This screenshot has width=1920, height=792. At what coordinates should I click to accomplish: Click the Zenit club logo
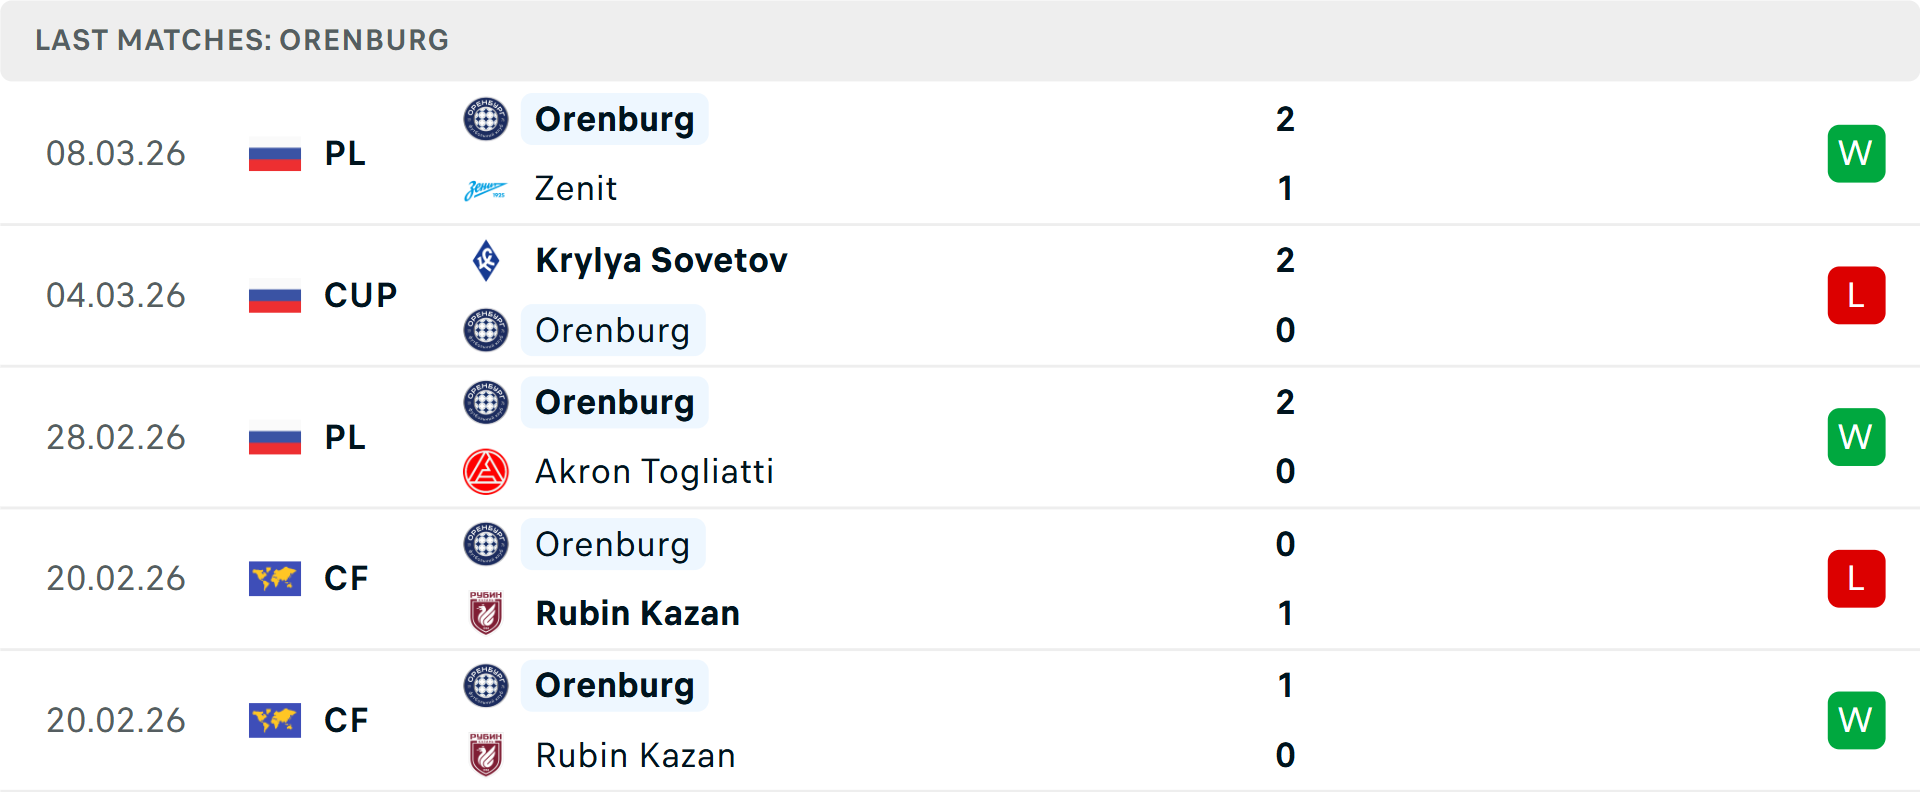486,189
